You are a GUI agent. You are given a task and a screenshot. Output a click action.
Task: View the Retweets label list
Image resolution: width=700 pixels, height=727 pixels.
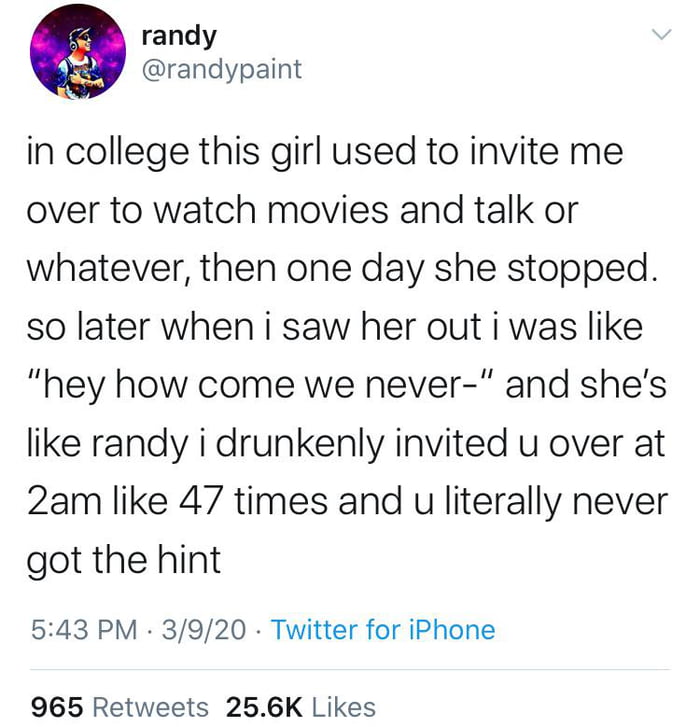point(150,708)
